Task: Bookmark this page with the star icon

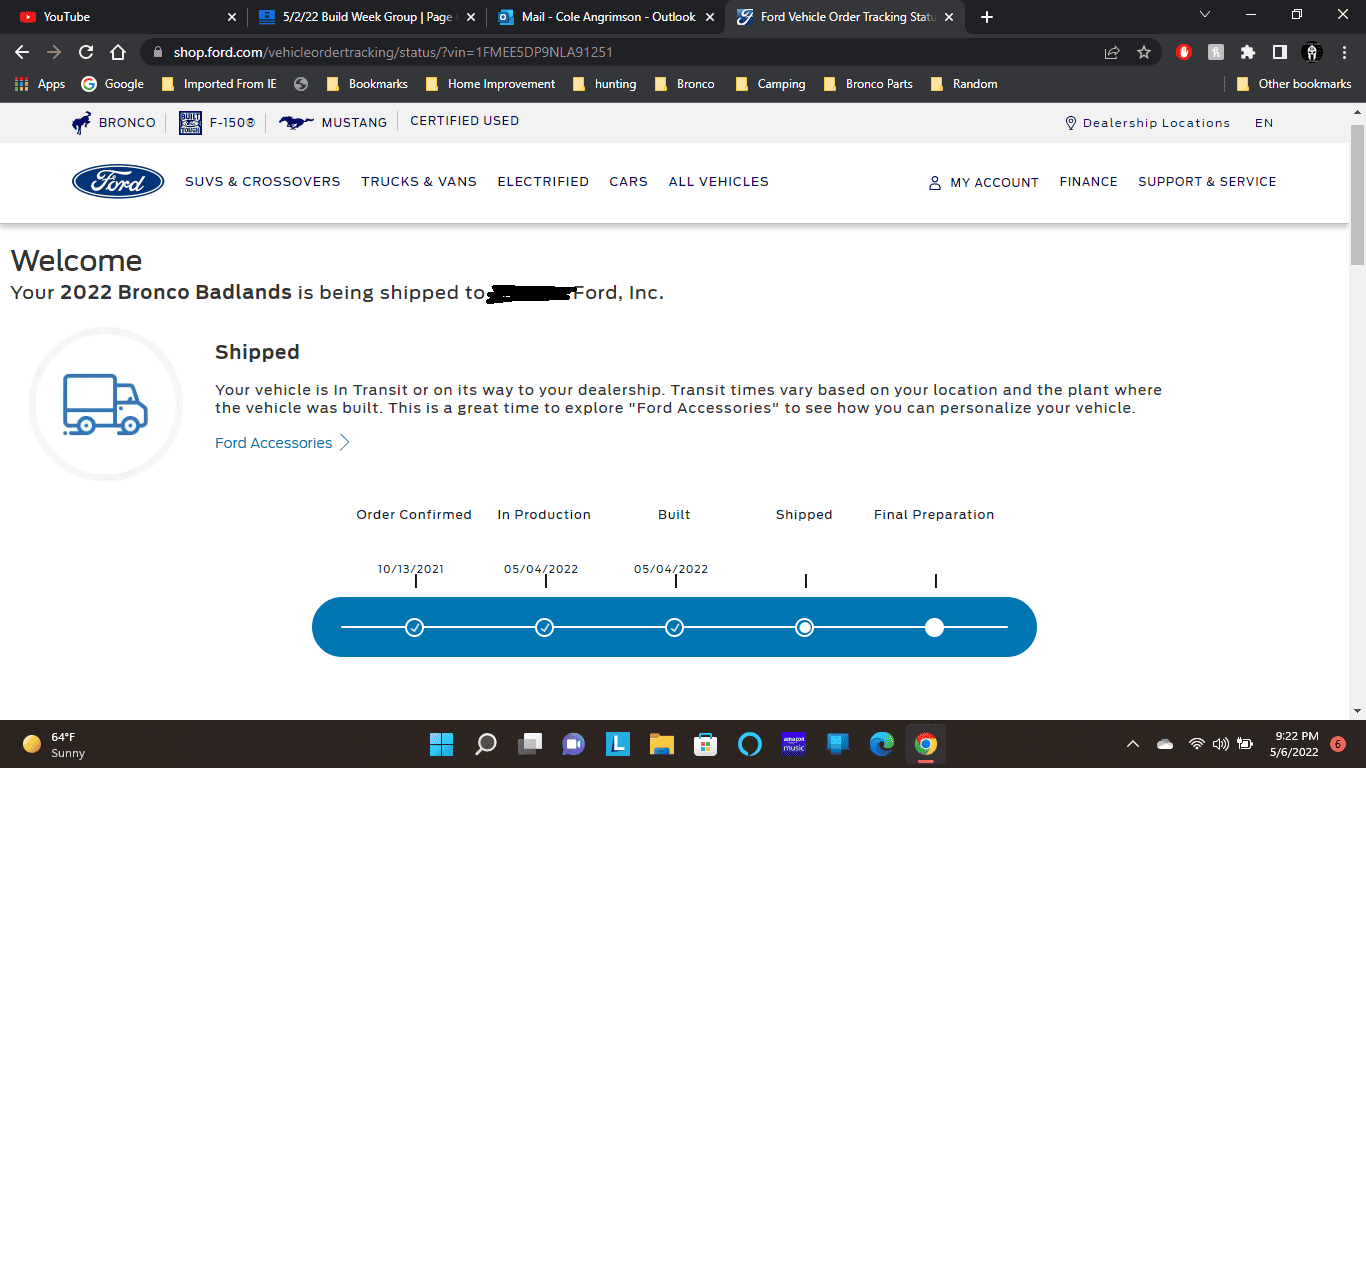Action: click(1144, 52)
